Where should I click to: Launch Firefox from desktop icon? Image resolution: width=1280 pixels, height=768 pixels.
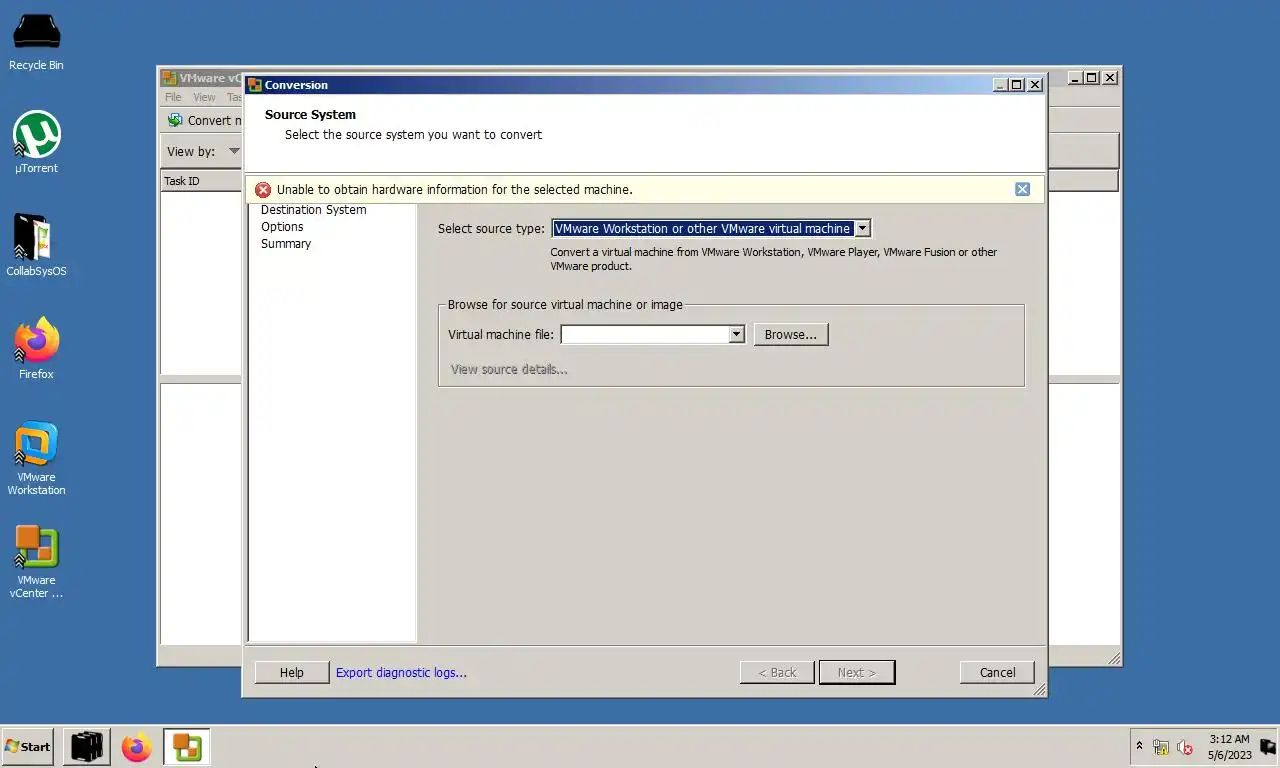tap(36, 348)
